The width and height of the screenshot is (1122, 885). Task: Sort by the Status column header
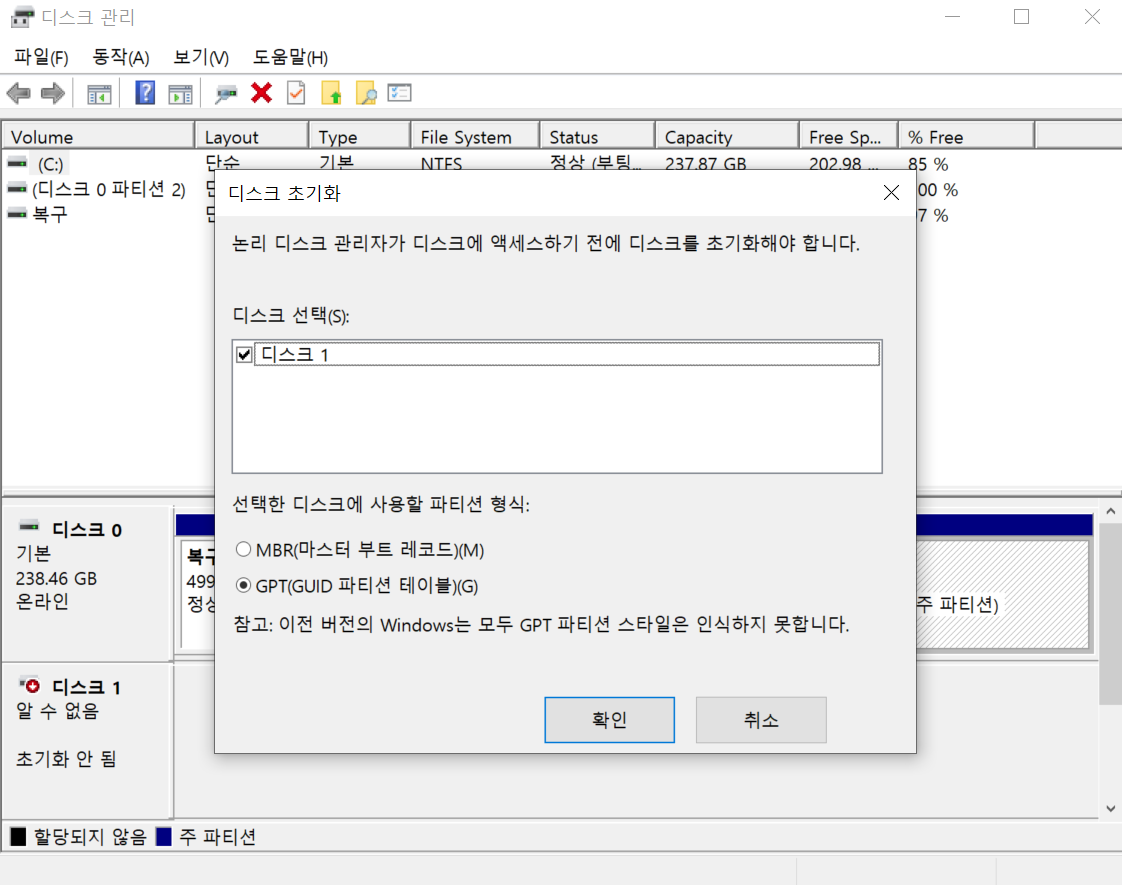pyautogui.click(x=597, y=137)
